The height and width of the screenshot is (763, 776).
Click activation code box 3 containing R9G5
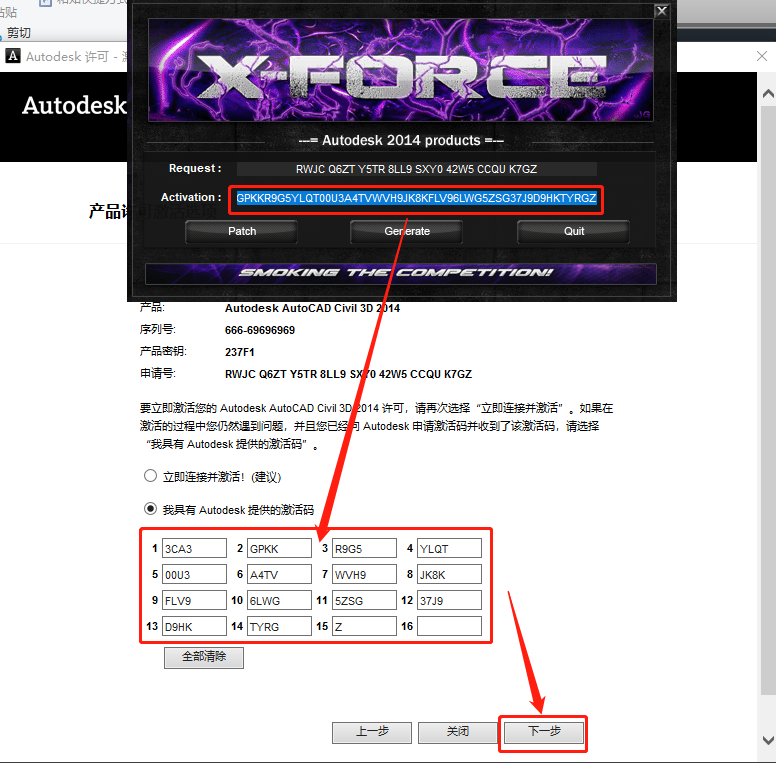pyautogui.click(x=365, y=548)
